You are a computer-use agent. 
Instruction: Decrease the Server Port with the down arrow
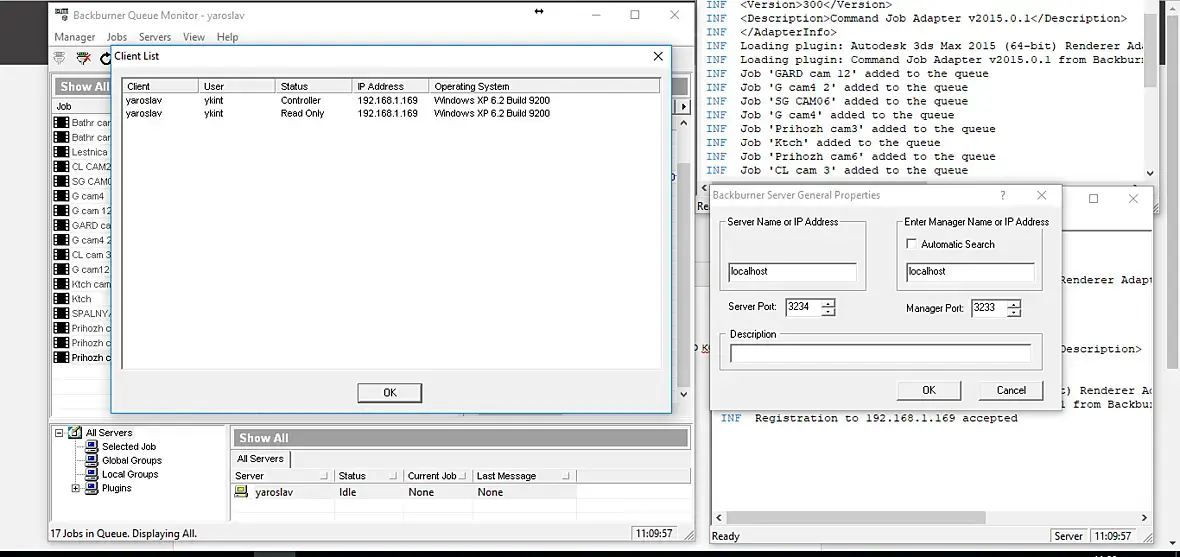pos(829,311)
